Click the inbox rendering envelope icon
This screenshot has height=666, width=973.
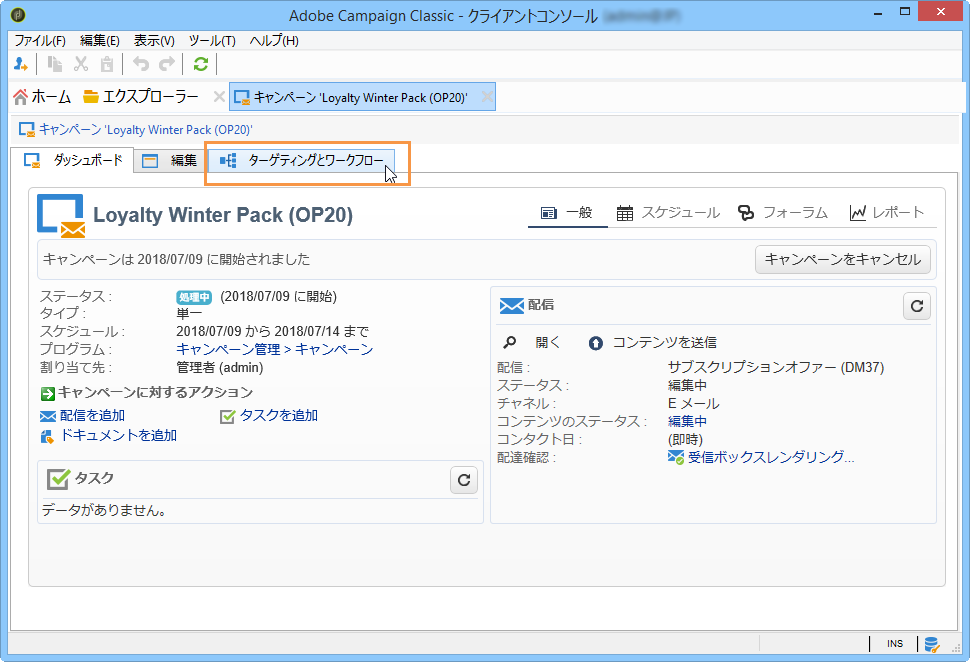676,458
